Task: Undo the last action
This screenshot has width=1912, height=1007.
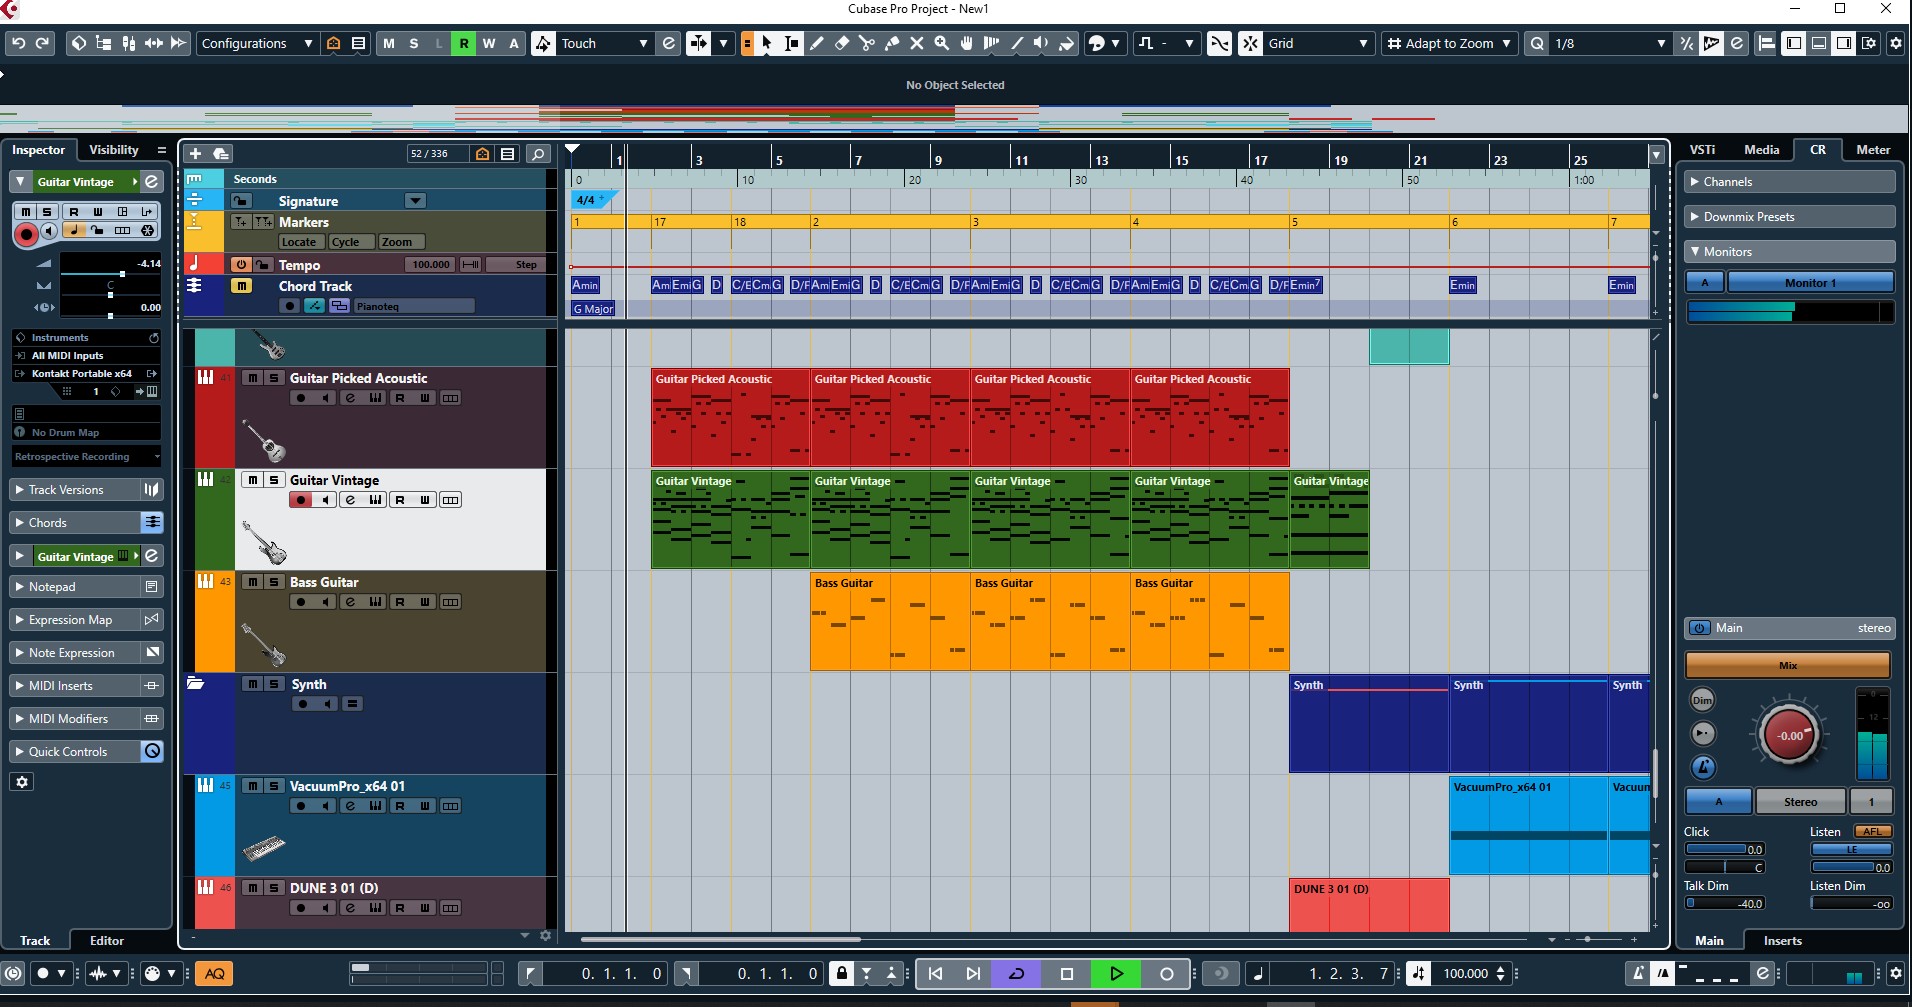Action: tap(18, 43)
